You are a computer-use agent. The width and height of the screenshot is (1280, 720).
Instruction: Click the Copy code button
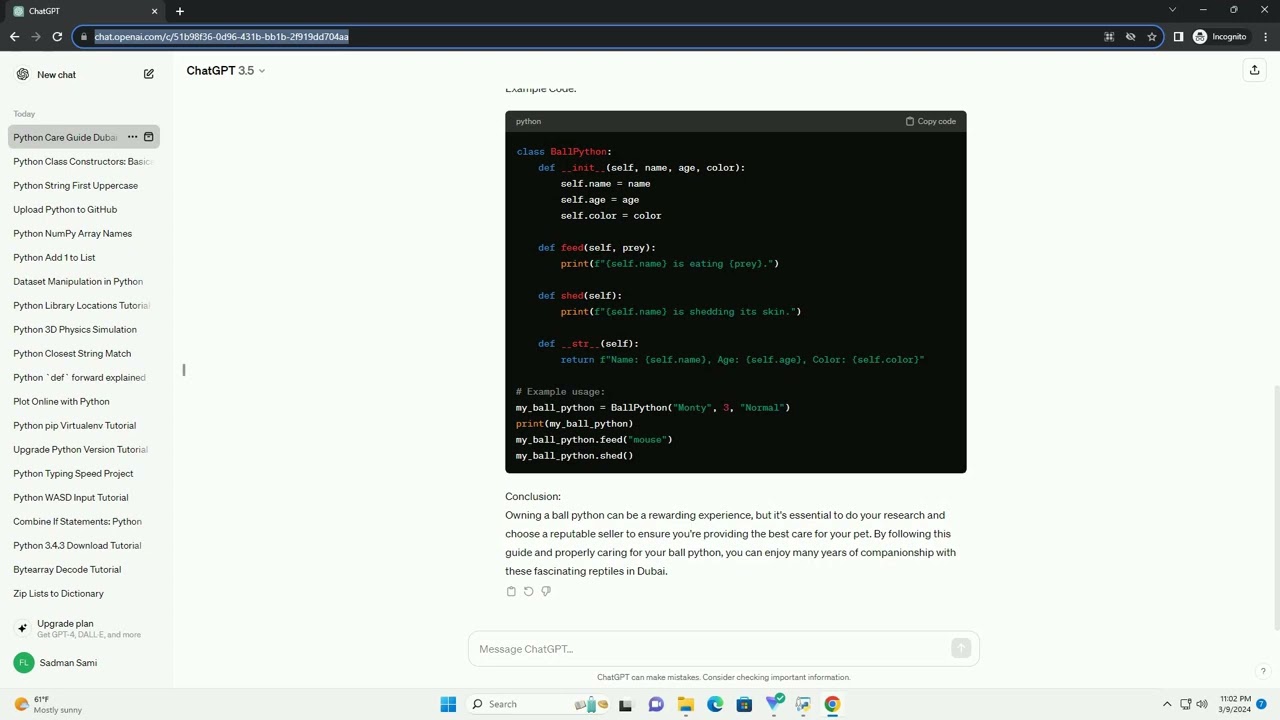point(931,121)
